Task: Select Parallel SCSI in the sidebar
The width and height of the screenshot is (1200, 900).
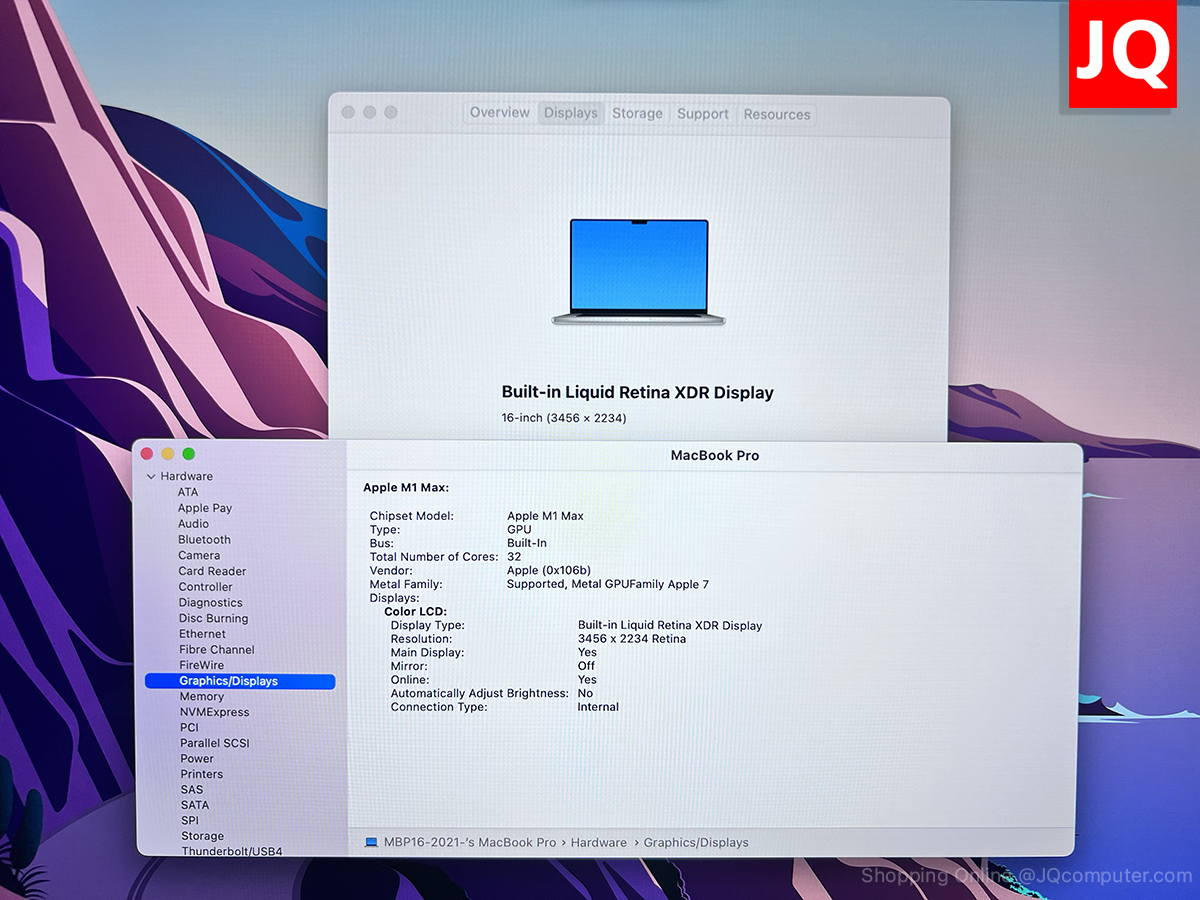Action: click(214, 743)
